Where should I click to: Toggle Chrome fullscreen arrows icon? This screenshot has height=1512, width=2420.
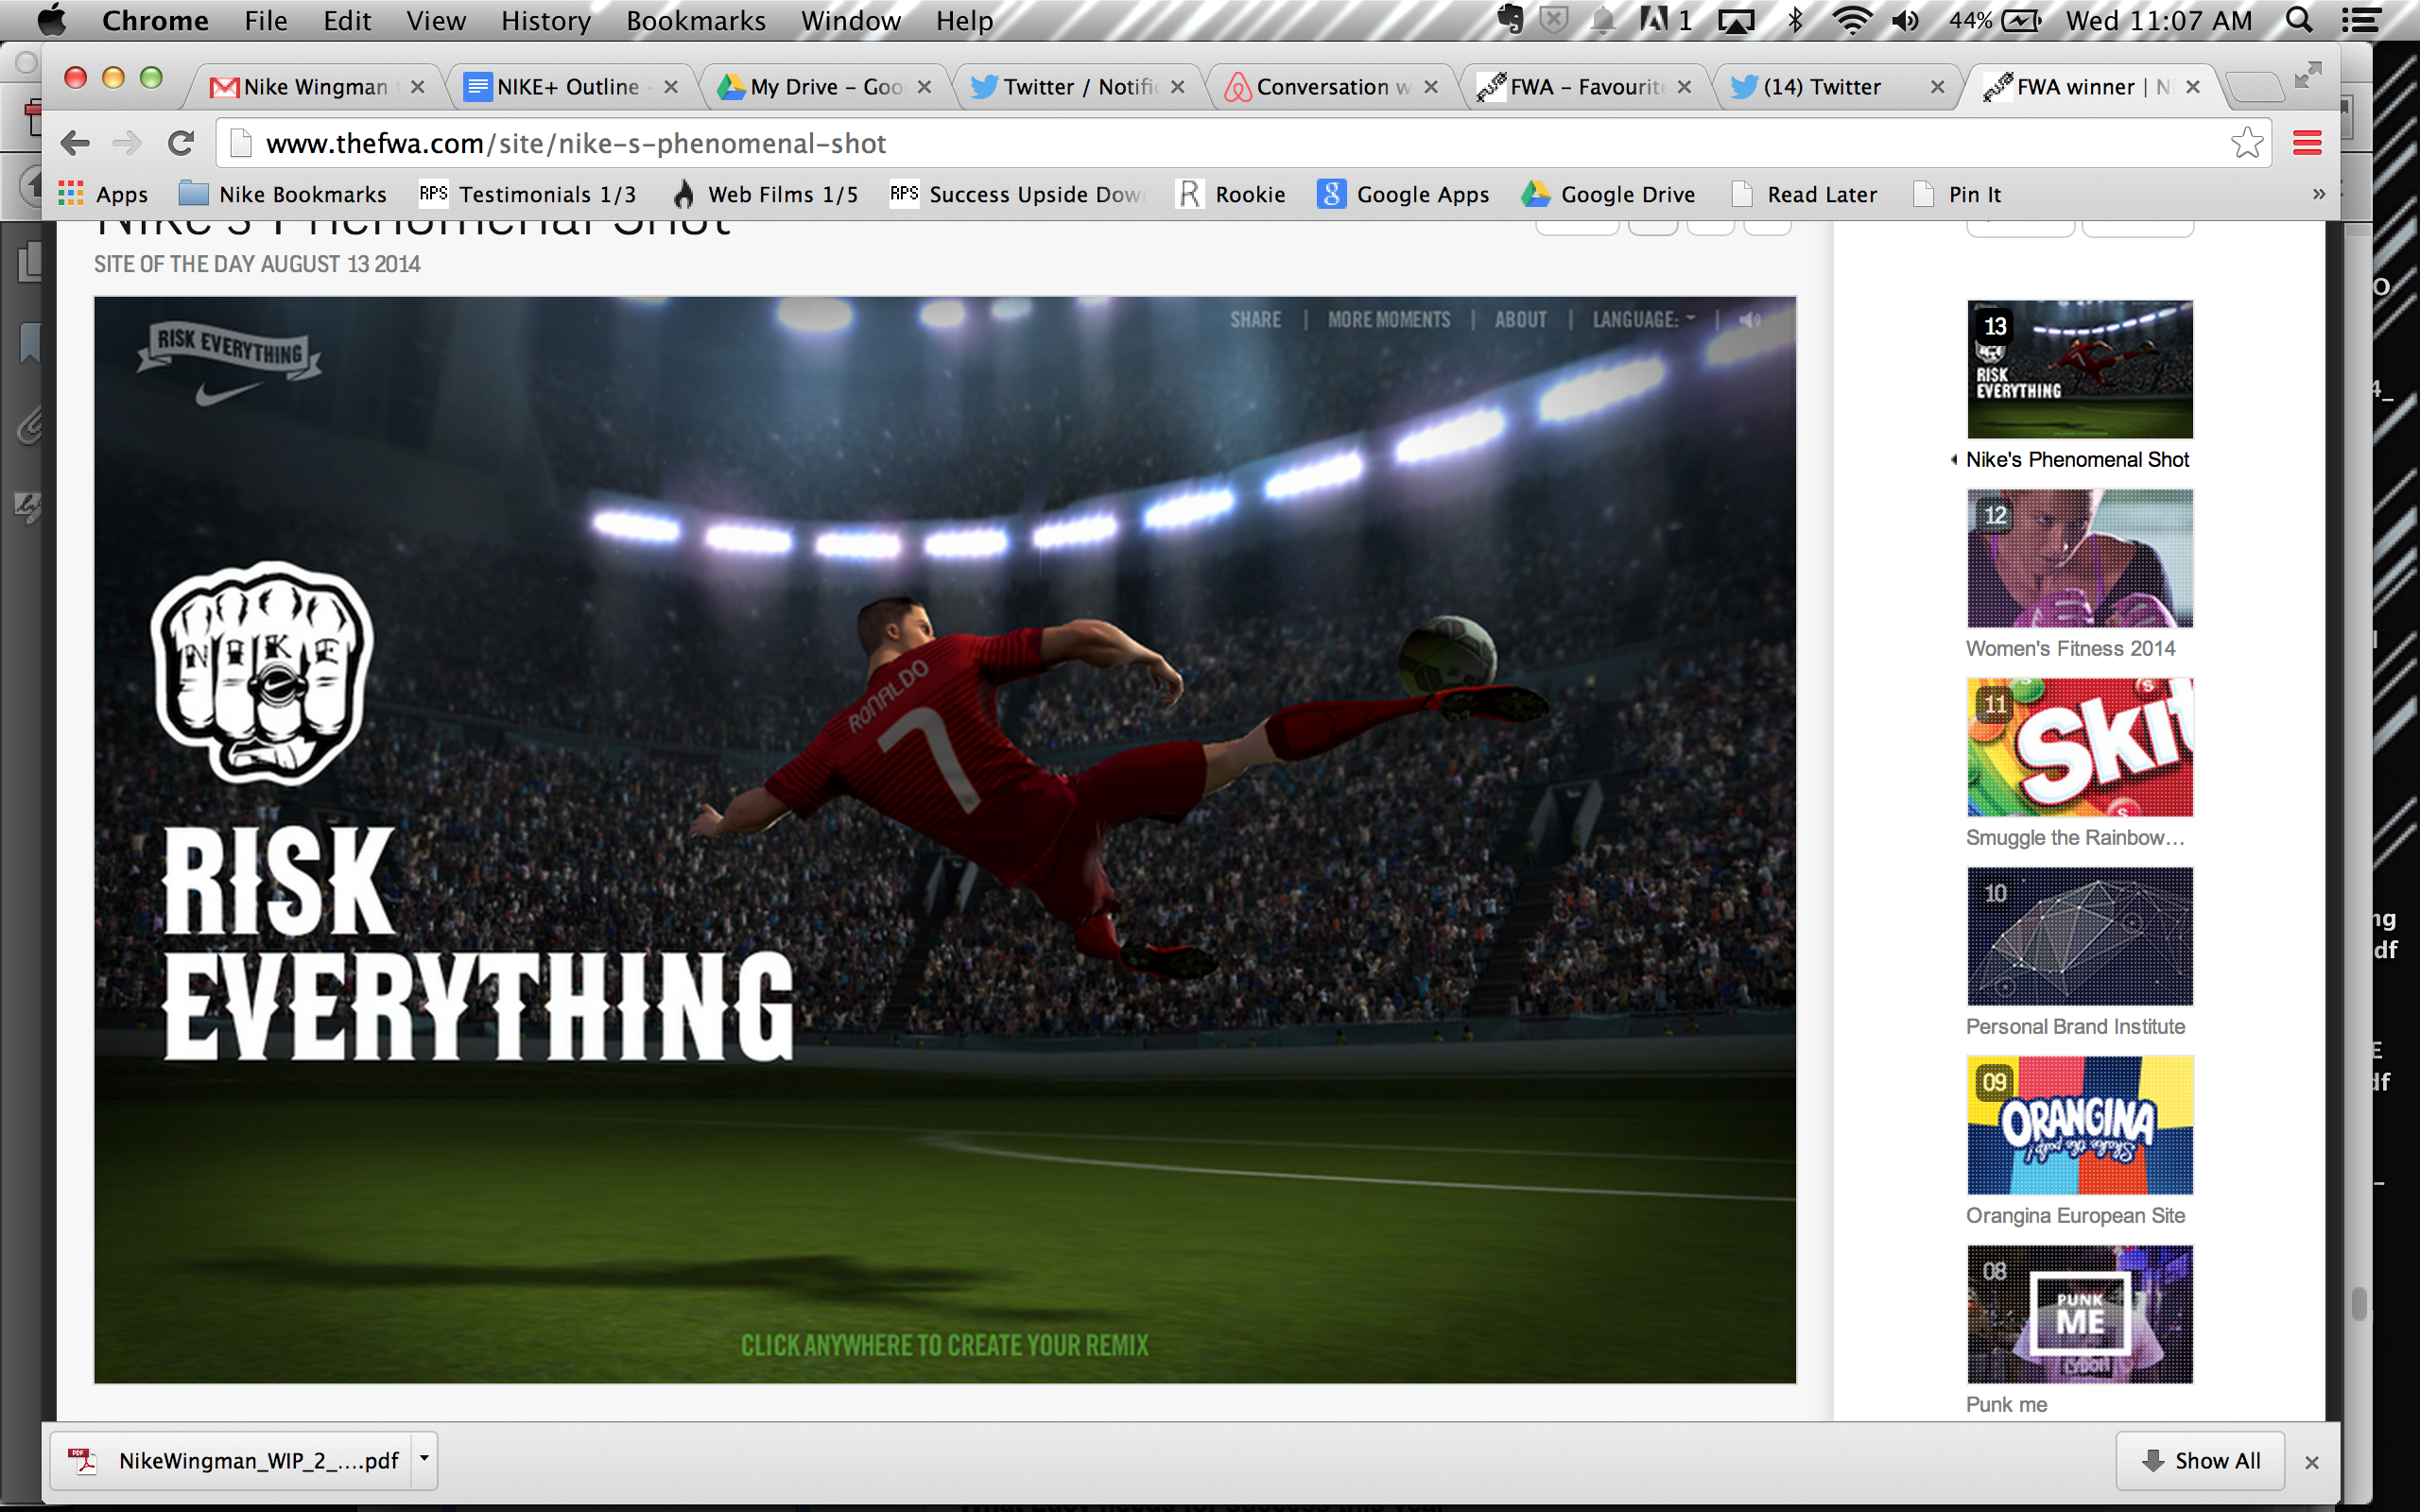[x=2308, y=75]
